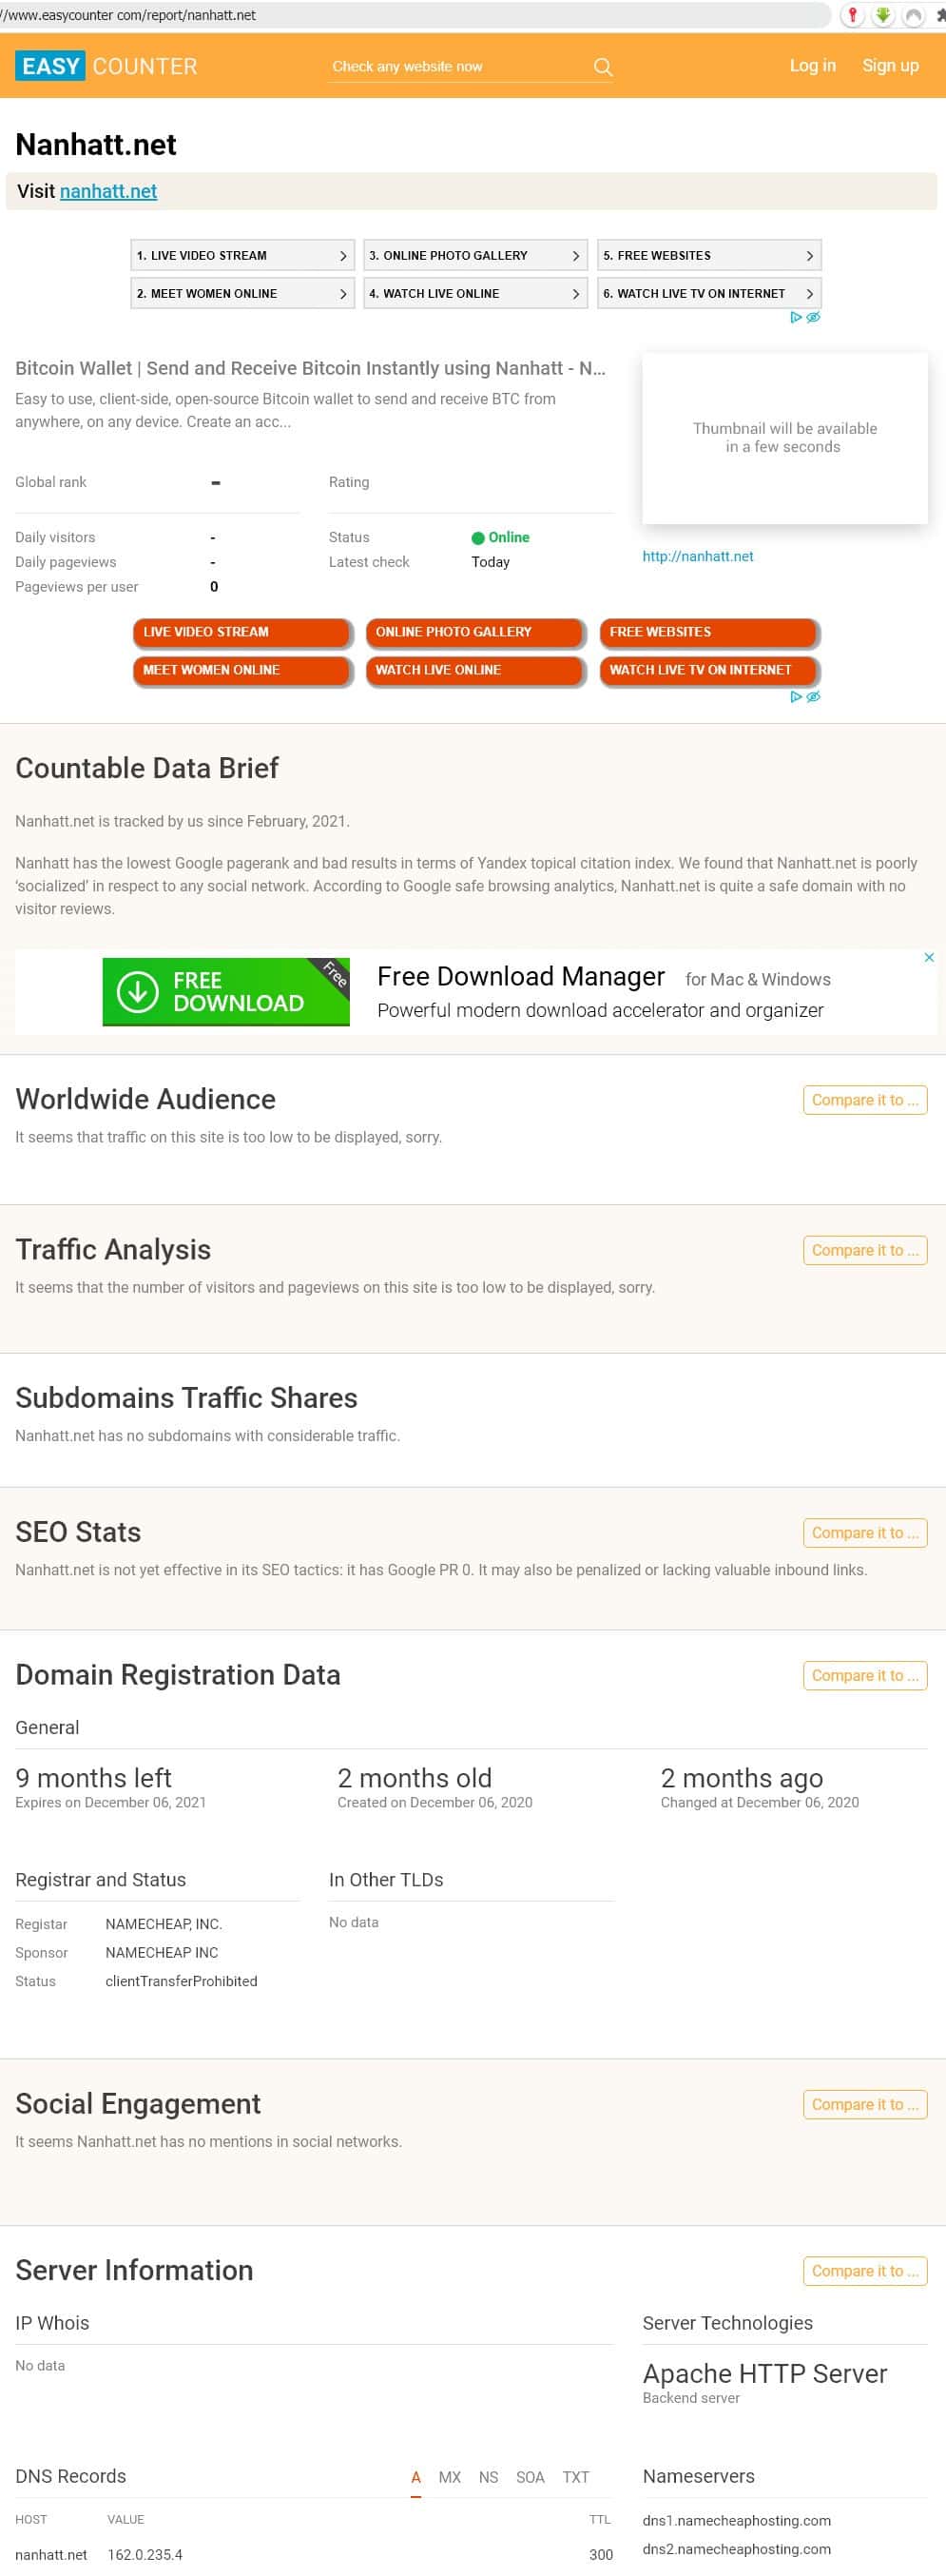This screenshot has width=946, height=2576.
Task: Click the Sign up link
Action: pos(890,66)
